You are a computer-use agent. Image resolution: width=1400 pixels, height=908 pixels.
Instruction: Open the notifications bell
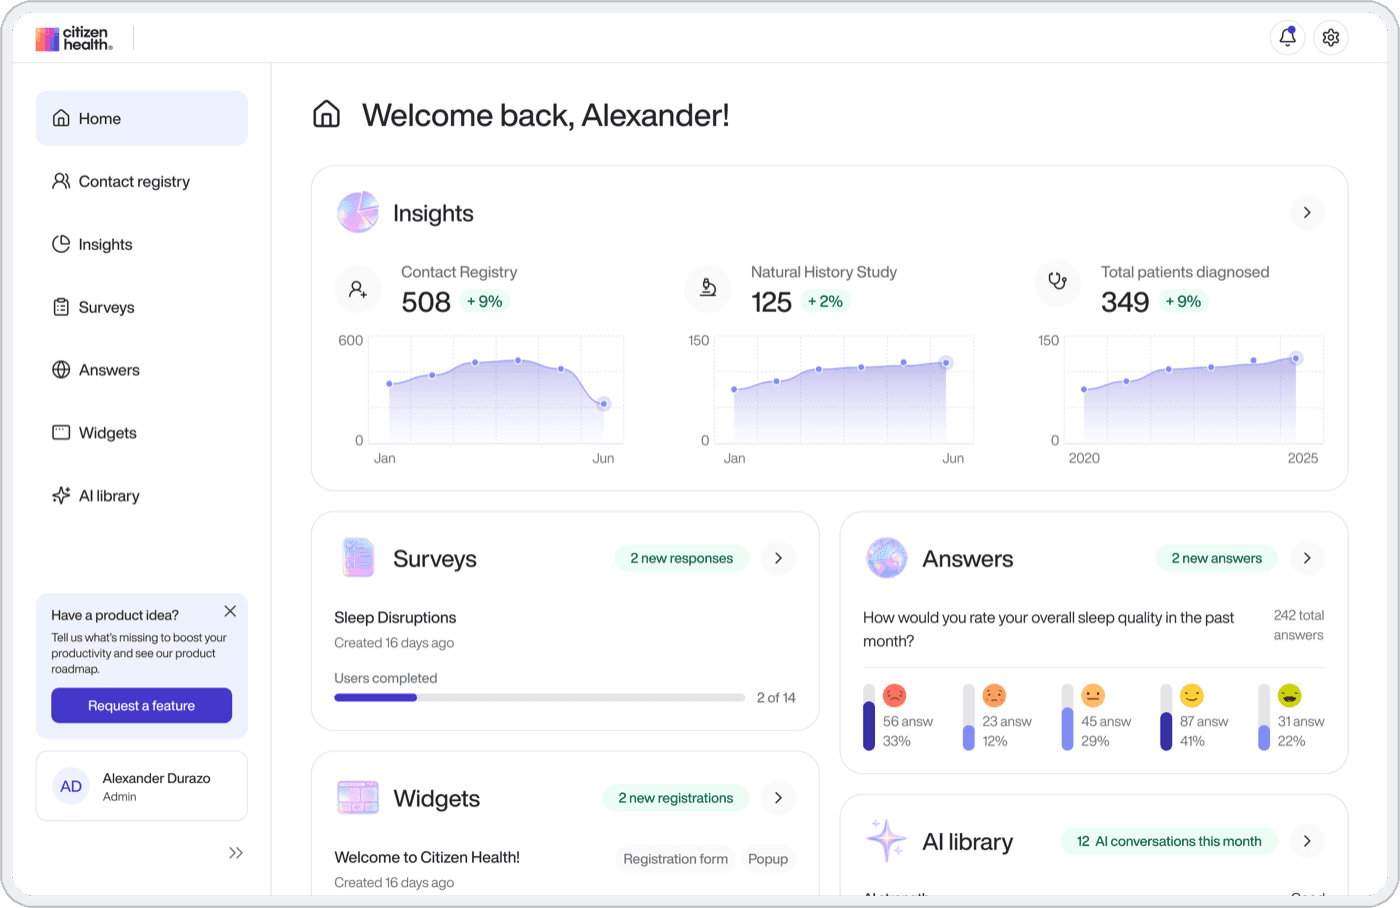tap(1287, 37)
